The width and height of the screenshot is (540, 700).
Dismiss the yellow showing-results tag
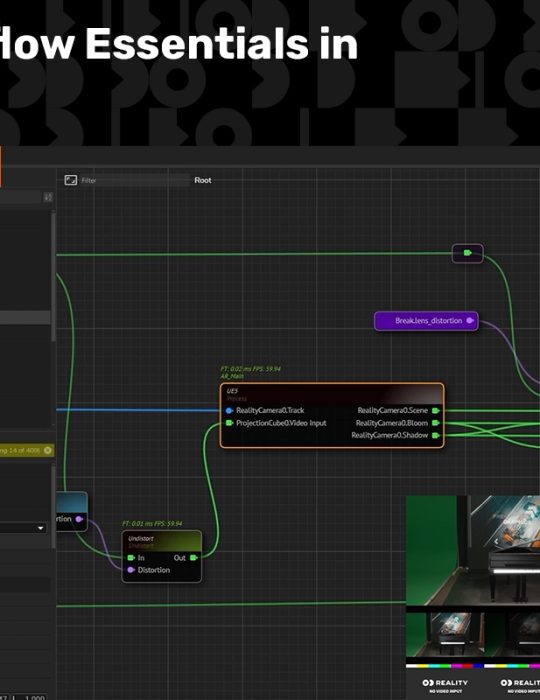click(47, 450)
